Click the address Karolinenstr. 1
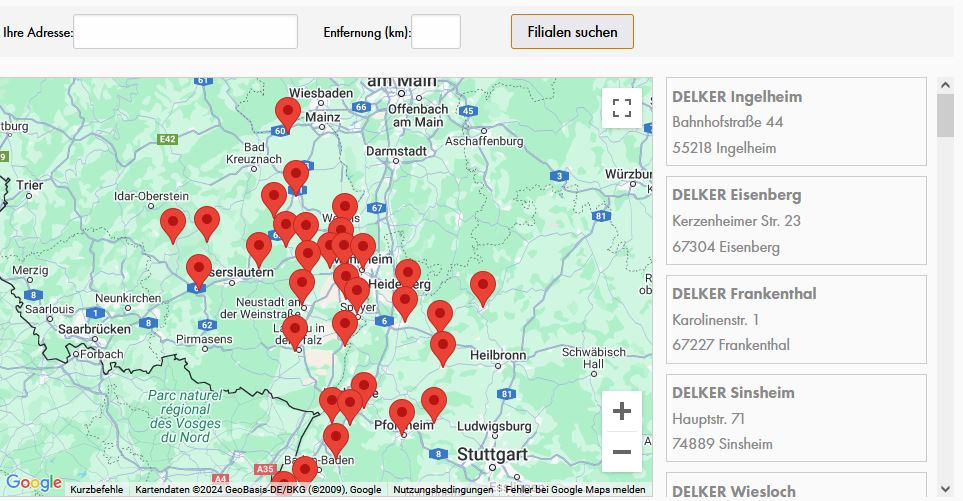This screenshot has width=963, height=501. tap(715, 320)
